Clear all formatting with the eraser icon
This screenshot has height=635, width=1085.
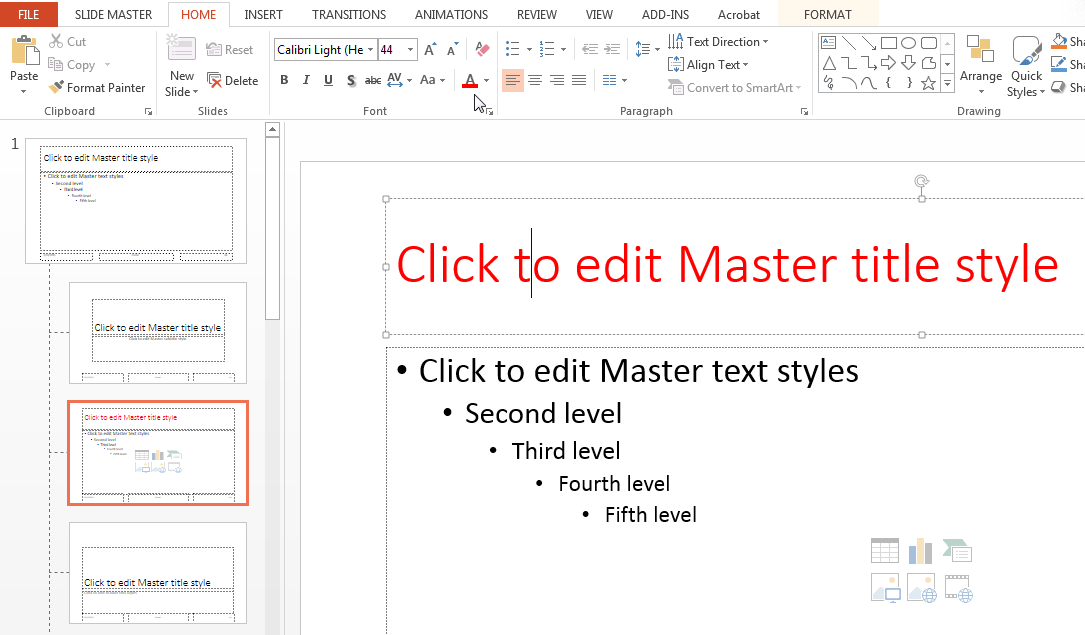482,48
